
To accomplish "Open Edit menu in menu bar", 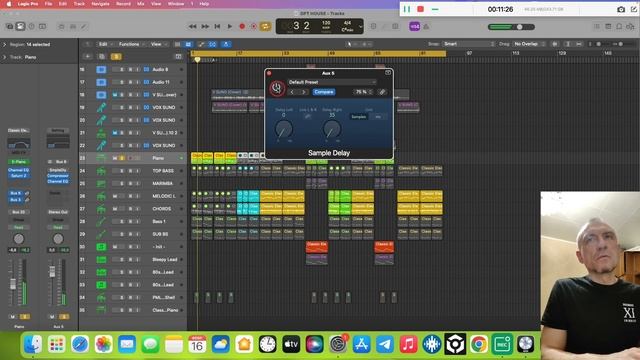I will coord(62,4).
